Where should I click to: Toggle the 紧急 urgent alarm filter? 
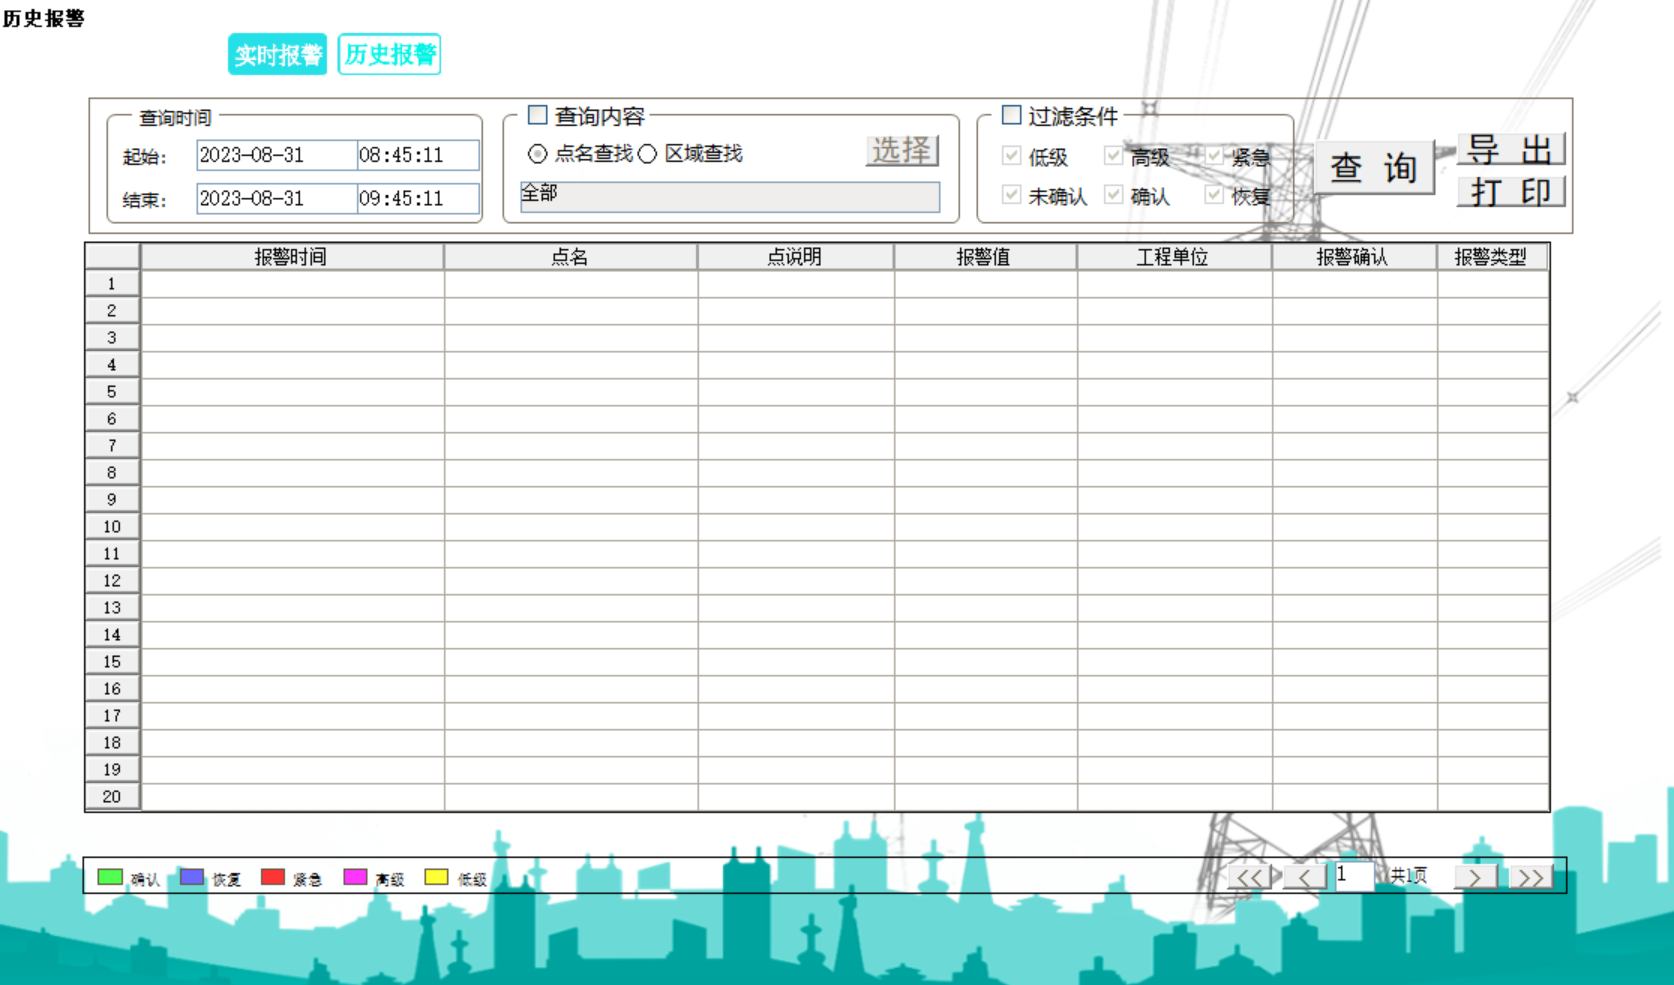[1213, 155]
